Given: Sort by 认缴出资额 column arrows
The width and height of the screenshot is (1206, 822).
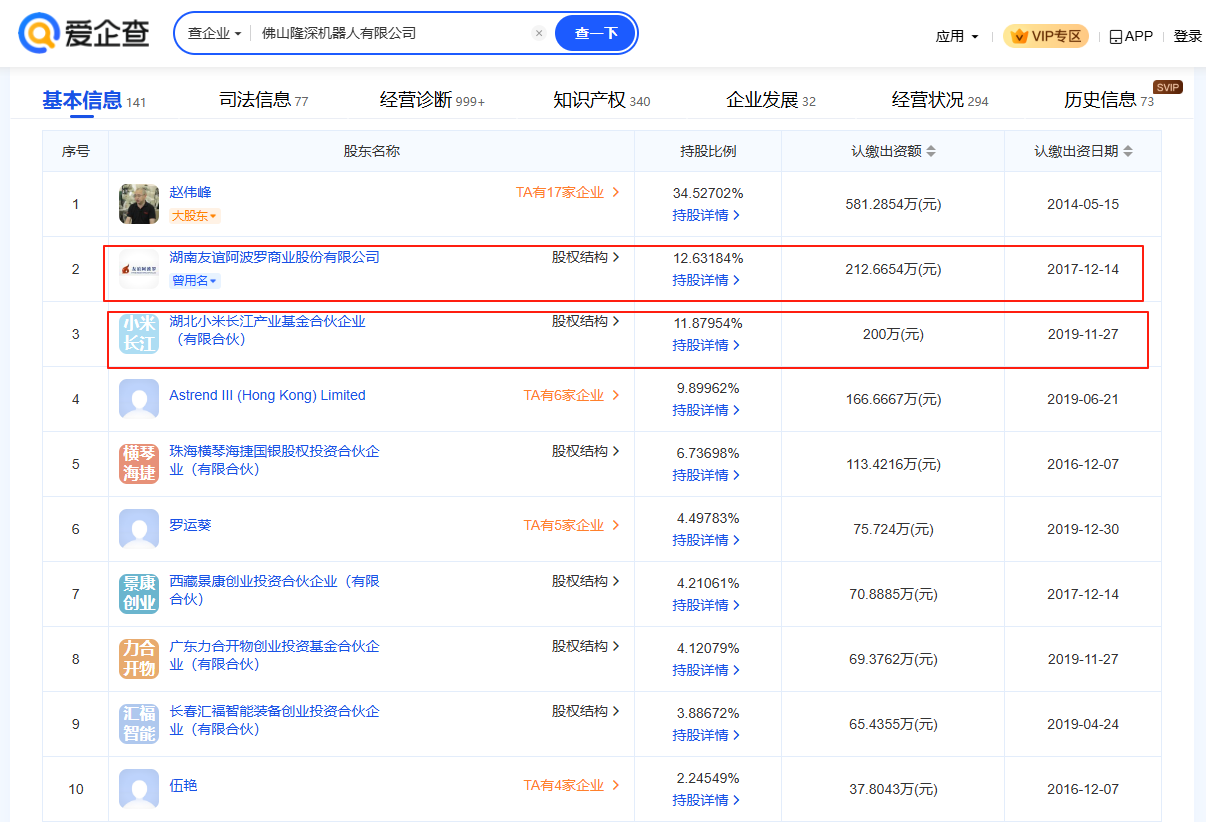Looking at the screenshot, I should tap(931, 151).
